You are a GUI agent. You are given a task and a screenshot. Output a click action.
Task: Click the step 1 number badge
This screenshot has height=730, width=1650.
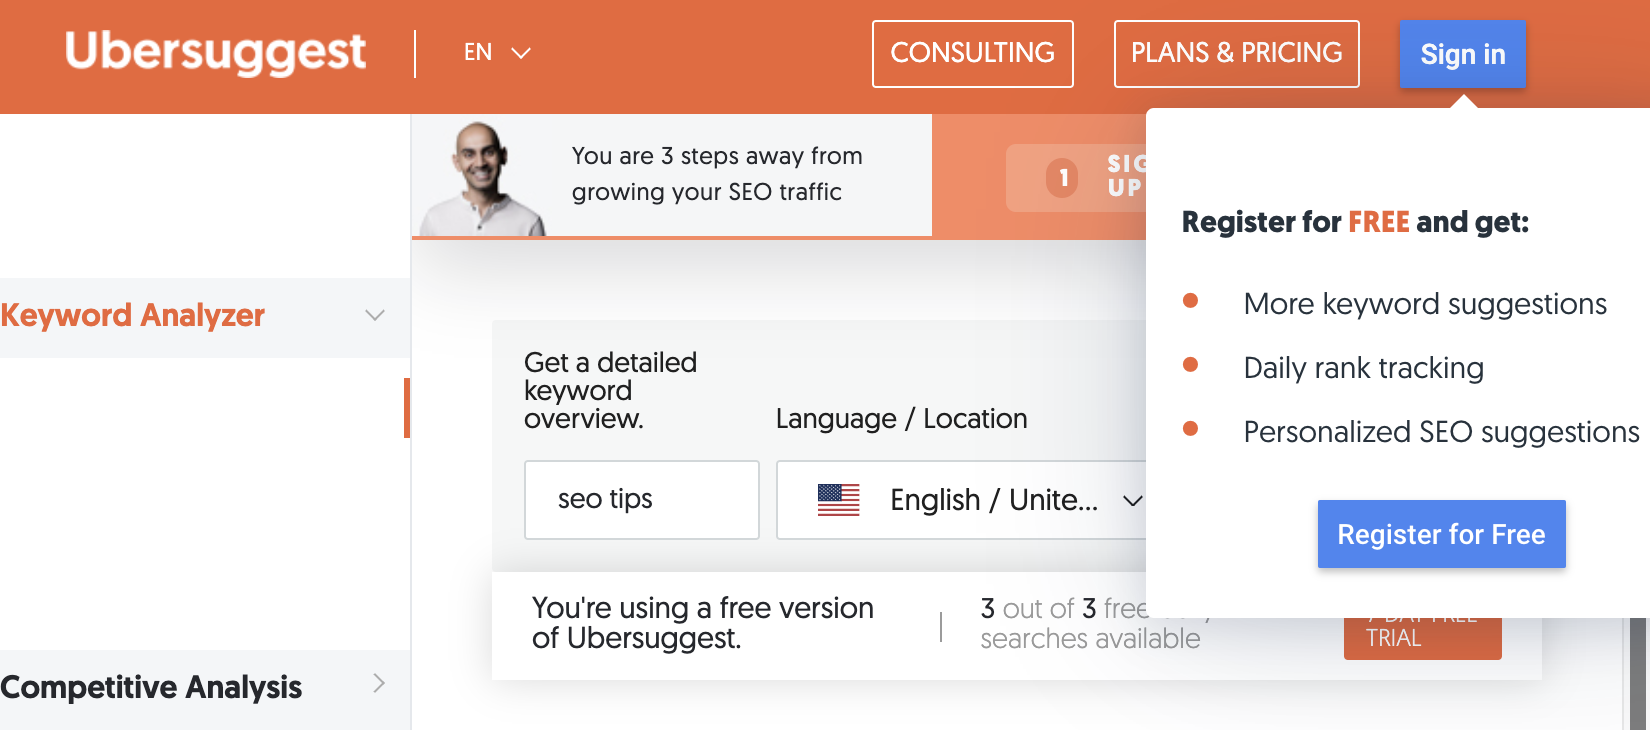click(1063, 178)
